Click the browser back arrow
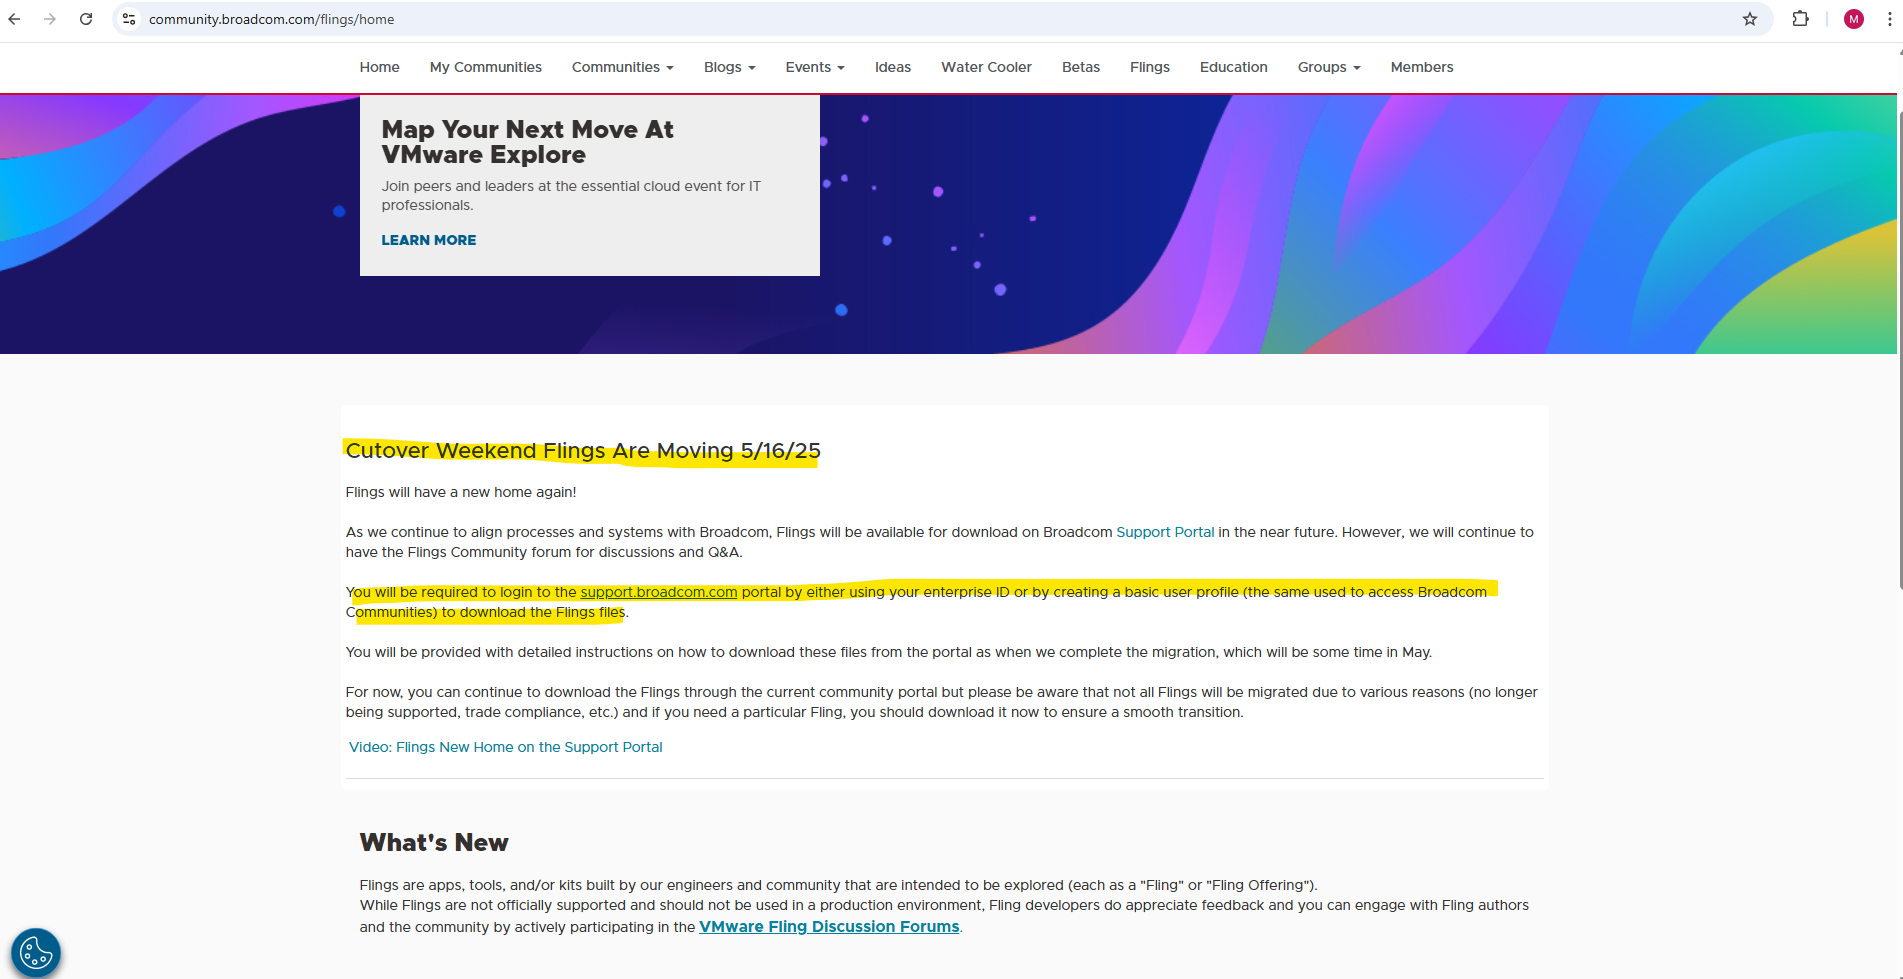 tap(14, 19)
